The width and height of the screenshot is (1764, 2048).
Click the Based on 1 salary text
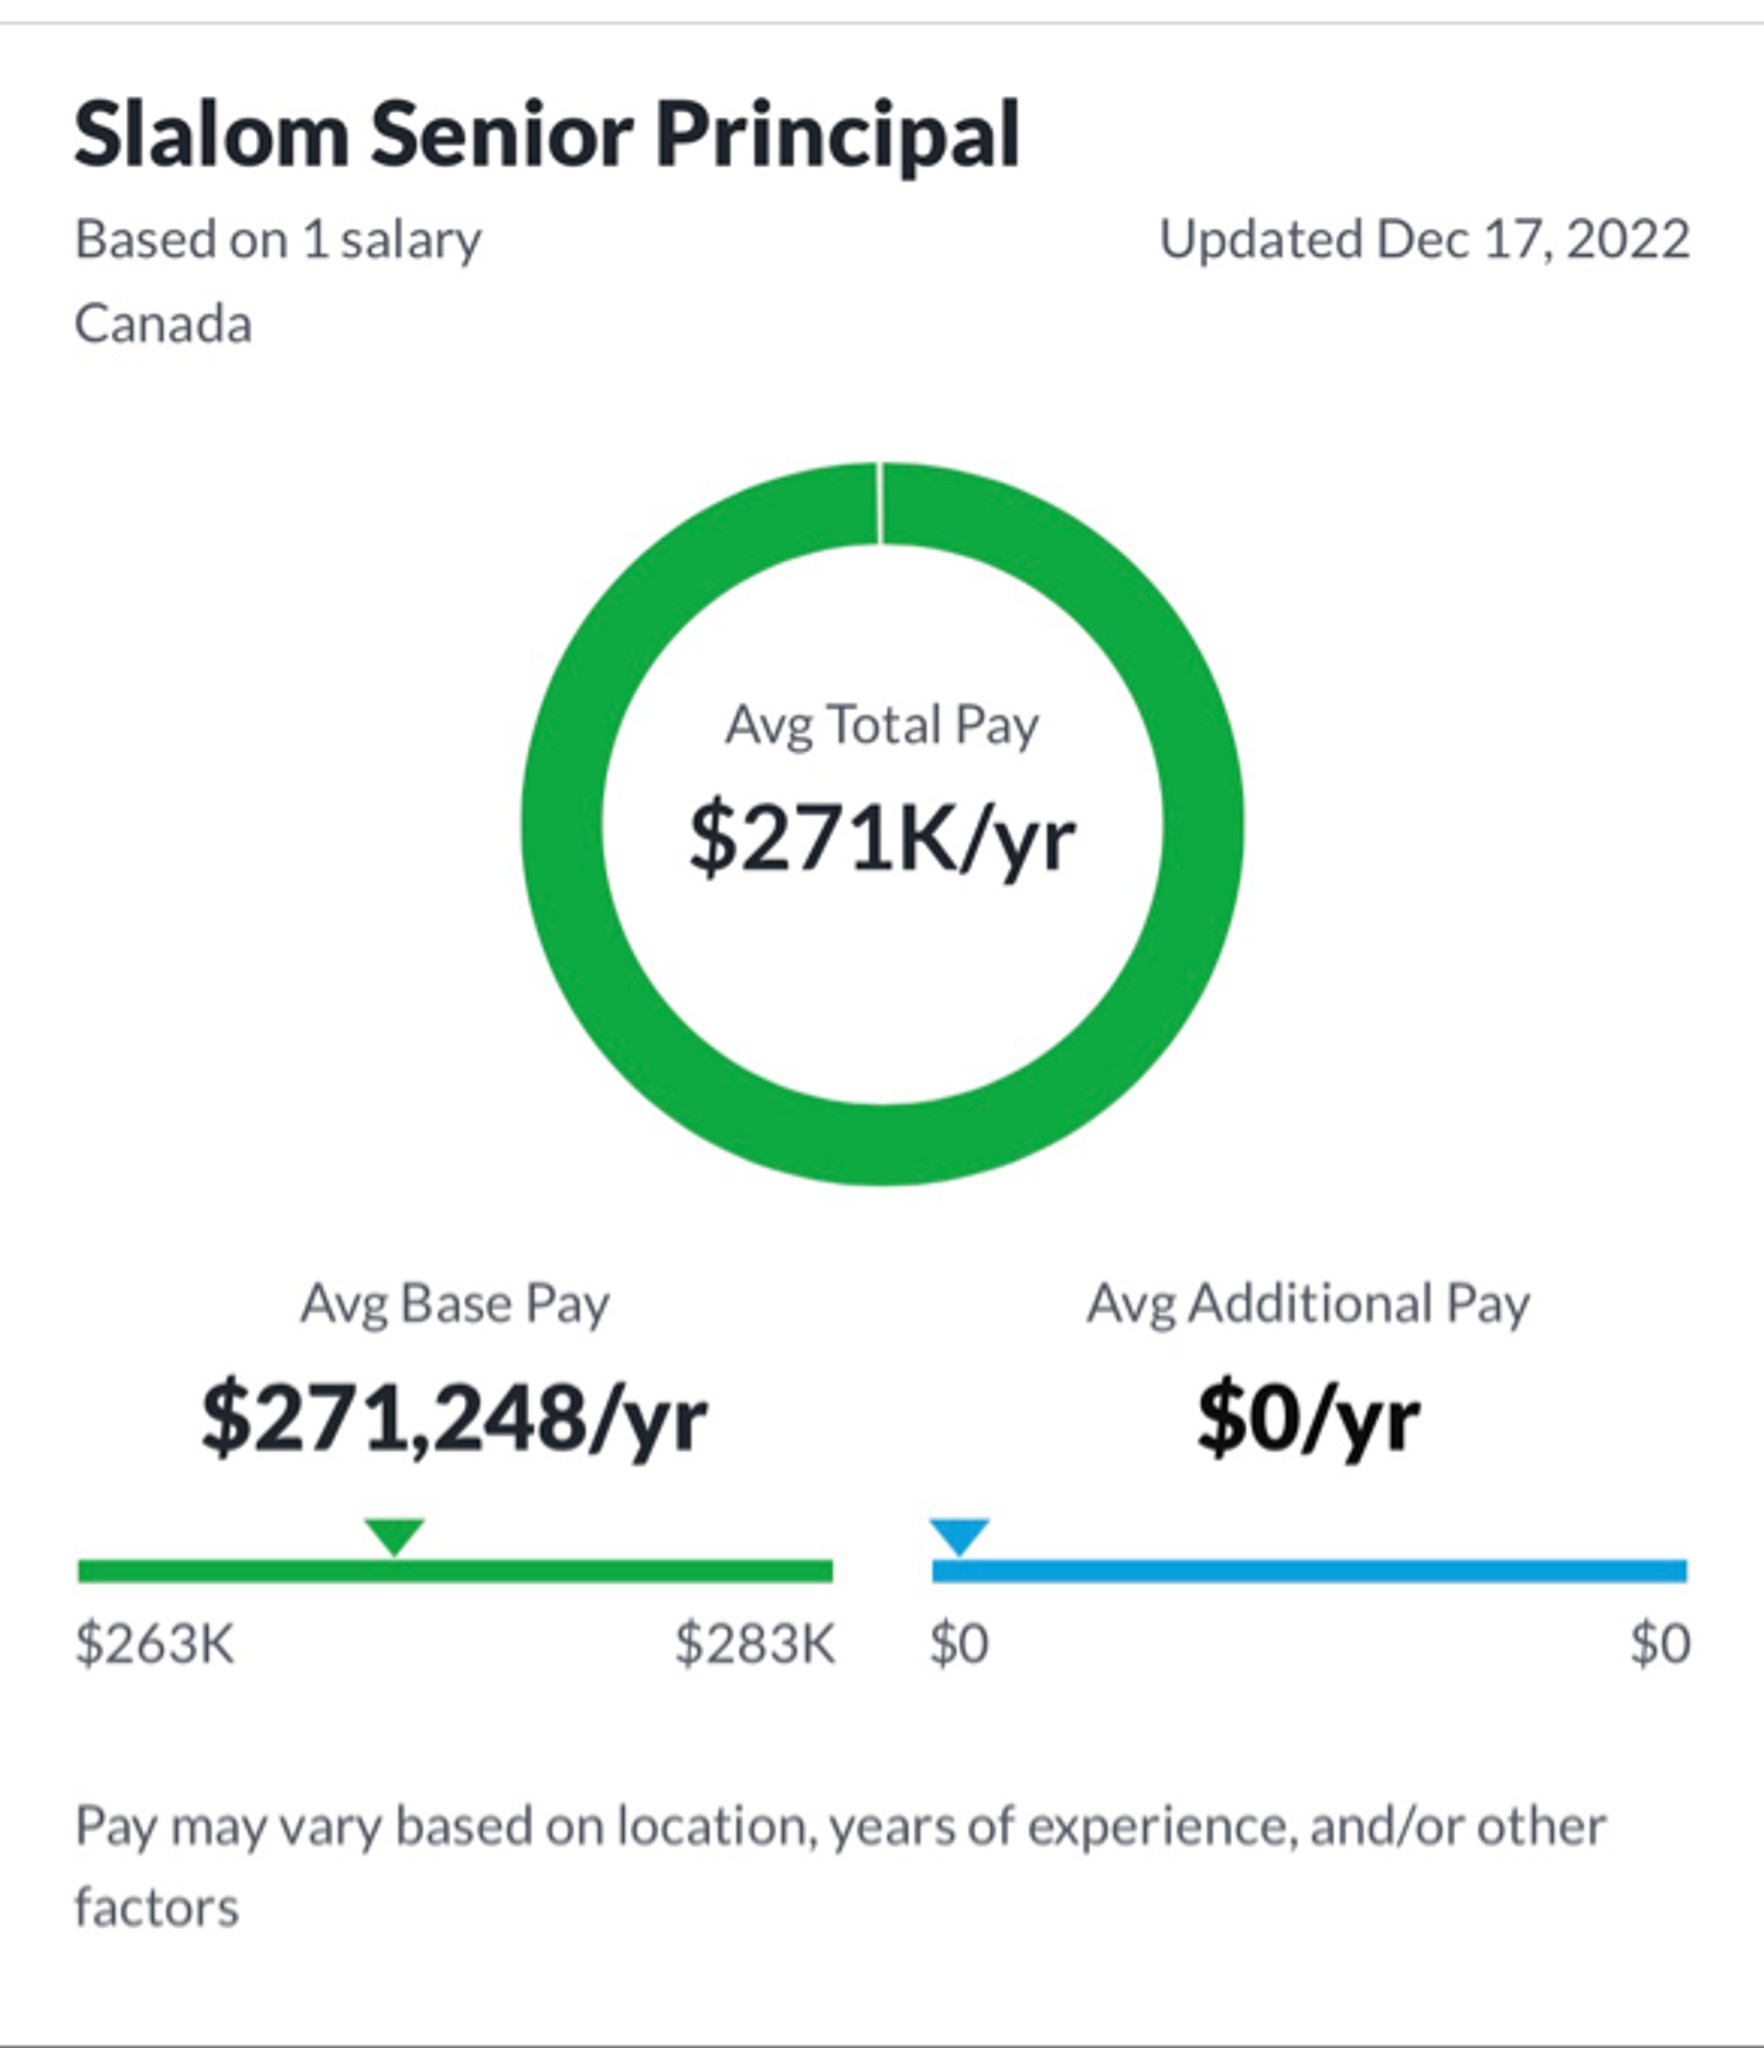[278, 241]
